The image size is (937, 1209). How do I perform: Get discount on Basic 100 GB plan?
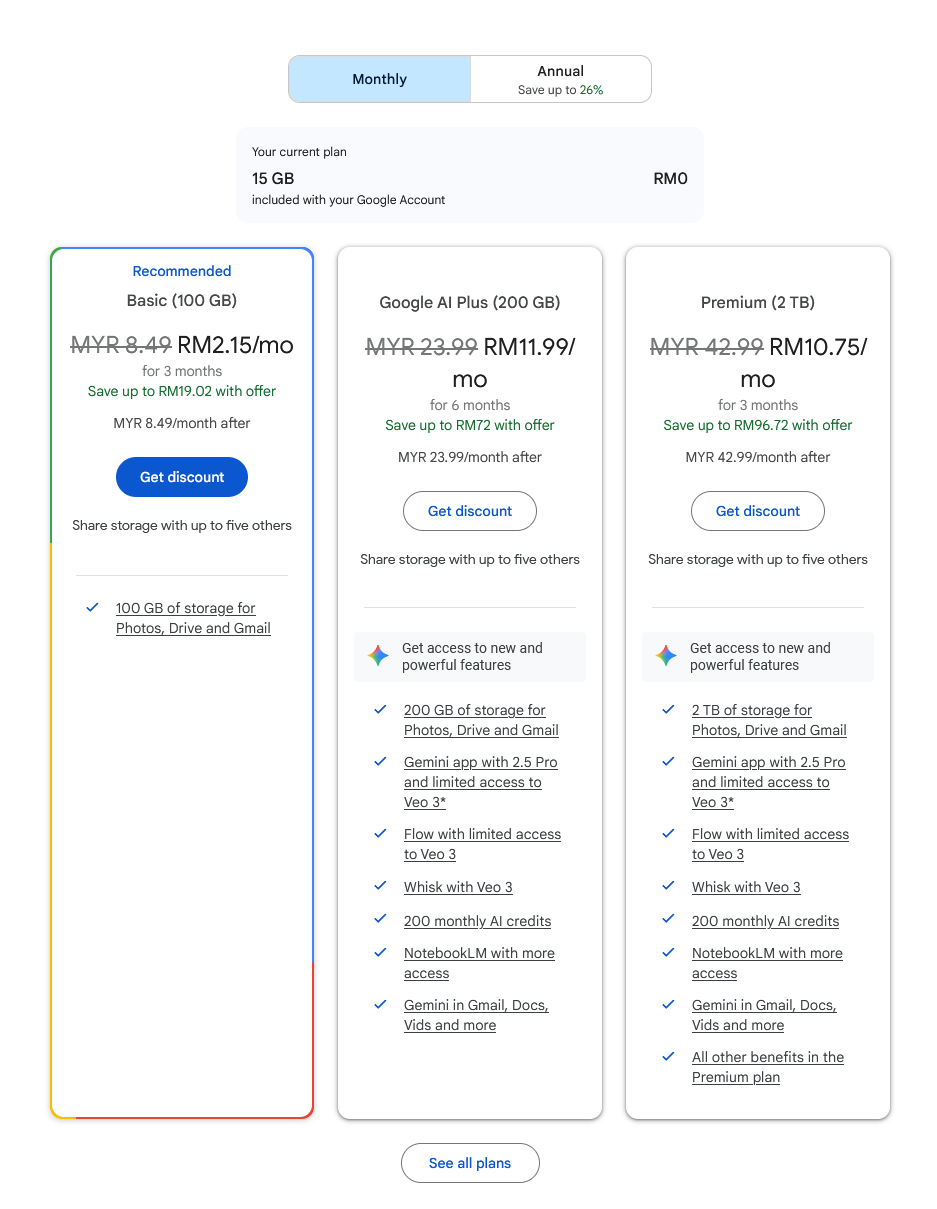click(182, 477)
